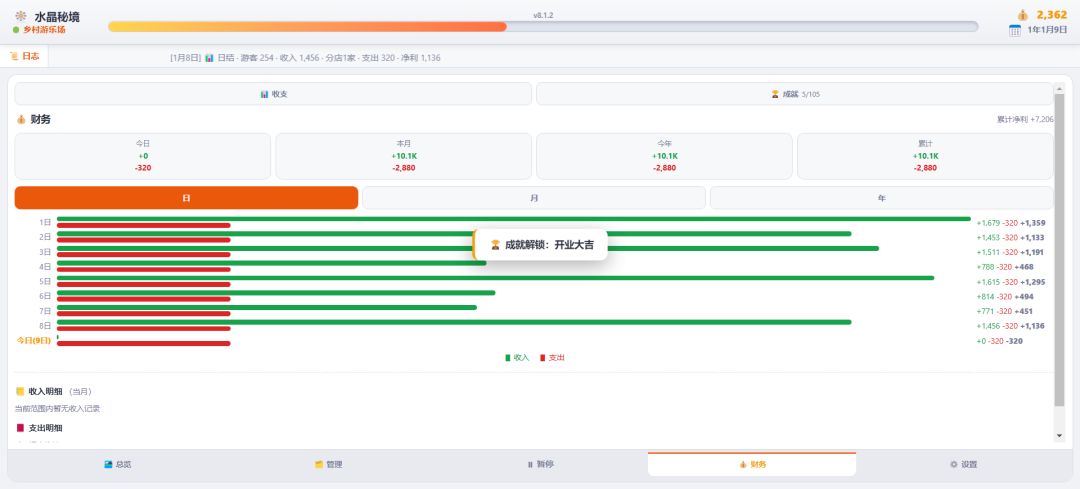Click the calendar icon beside 1年1月9日
The width and height of the screenshot is (1080, 489).
point(1015,30)
